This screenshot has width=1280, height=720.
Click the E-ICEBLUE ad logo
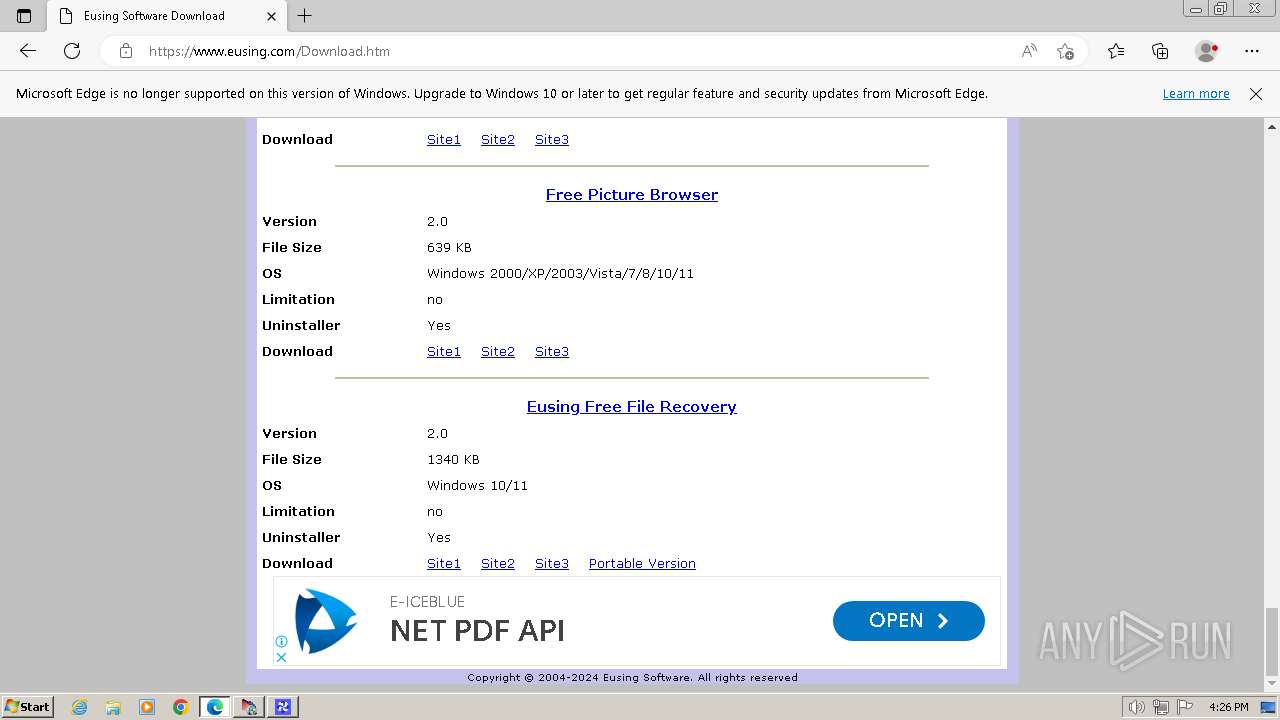coord(326,621)
